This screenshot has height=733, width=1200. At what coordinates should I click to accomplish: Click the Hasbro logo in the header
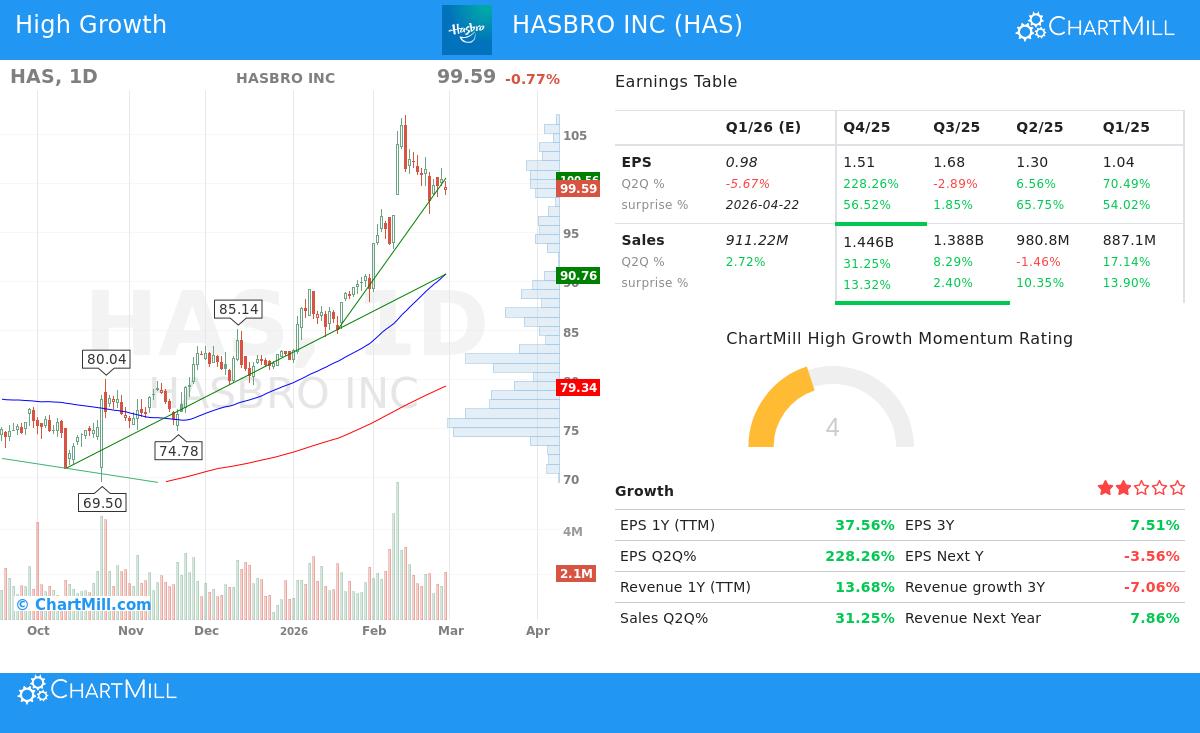click(466, 29)
